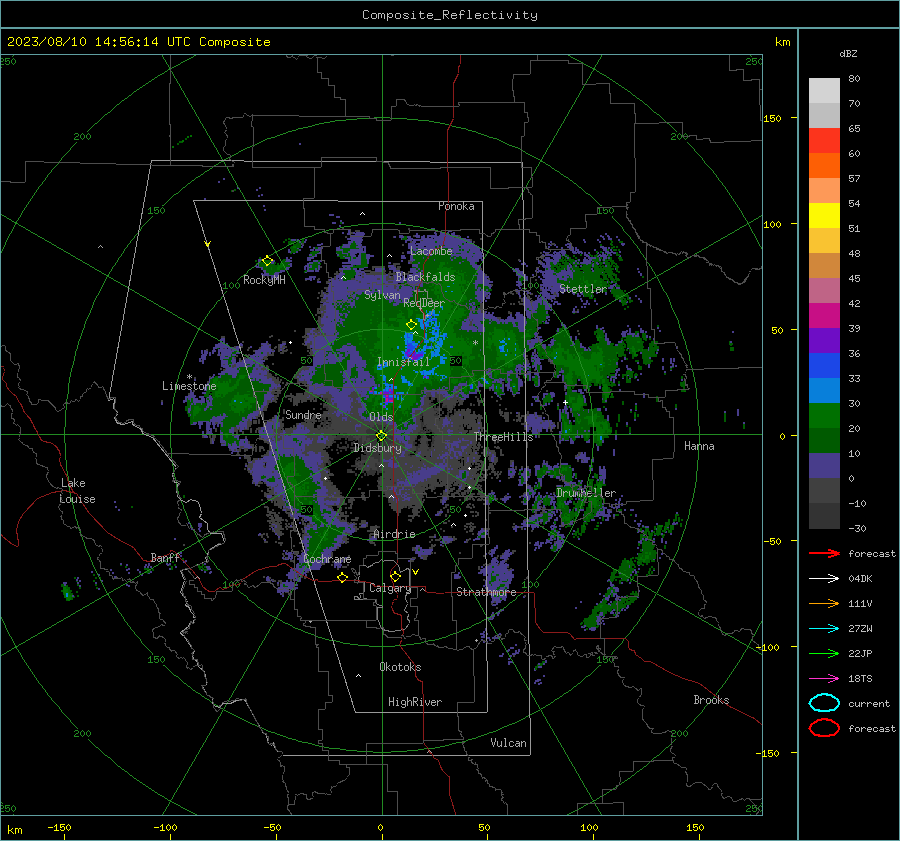Select the 36 dBZ purple color swatch
The height and width of the screenshot is (841, 900).
pyautogui.click(x=824, y=341)
